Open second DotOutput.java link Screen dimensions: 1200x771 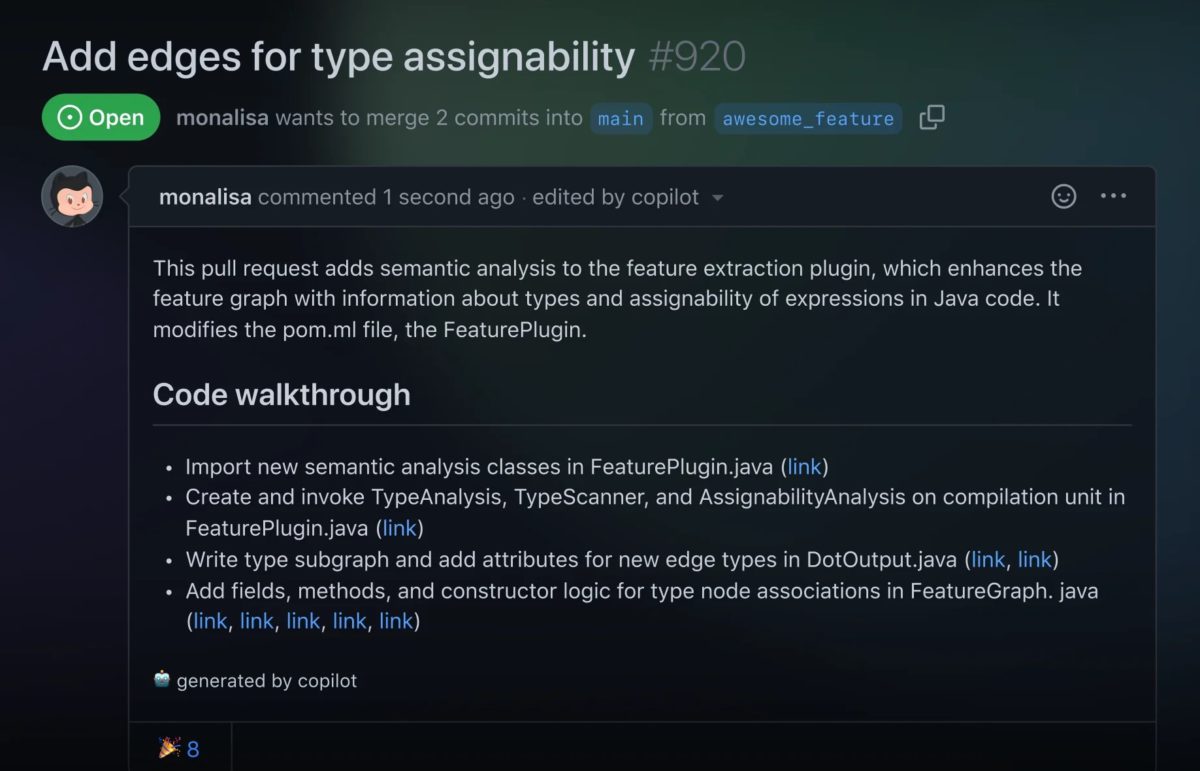tap(1035, 560)
